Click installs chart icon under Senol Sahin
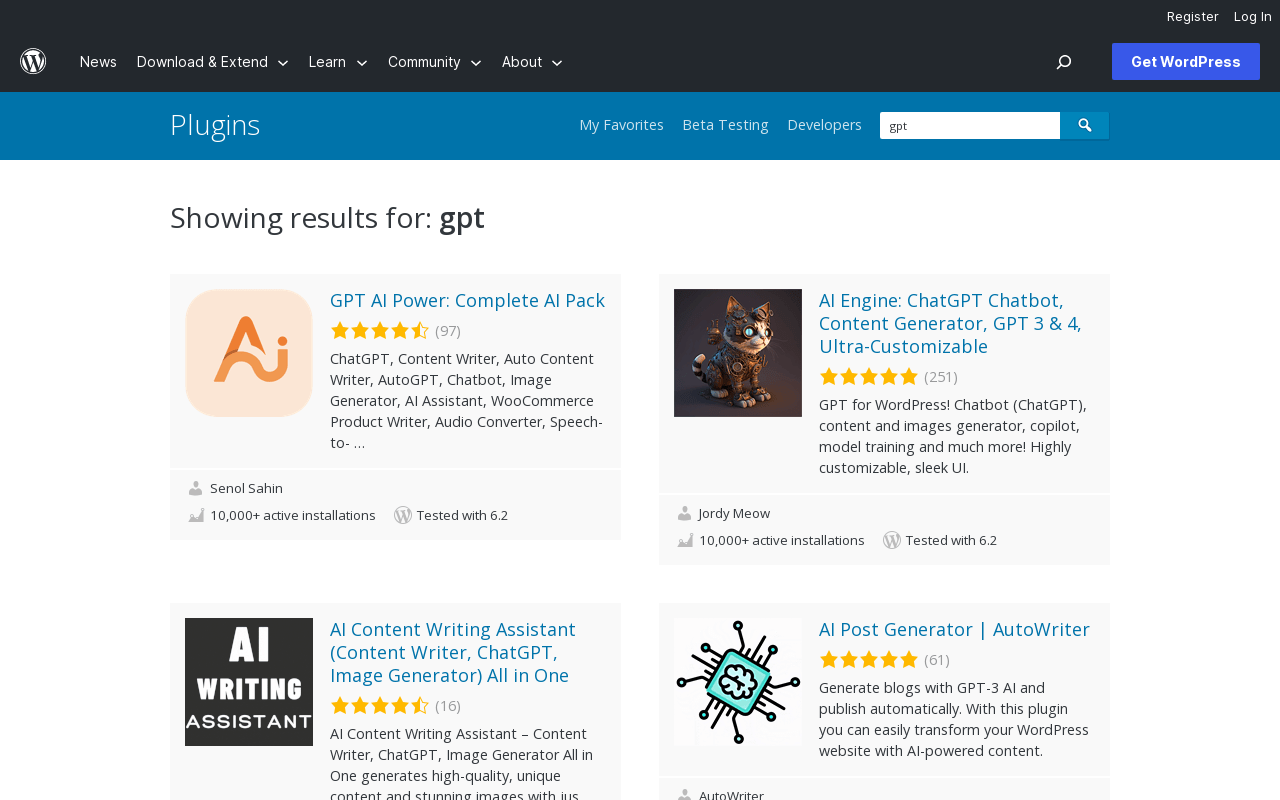 (x=196, y=516)
